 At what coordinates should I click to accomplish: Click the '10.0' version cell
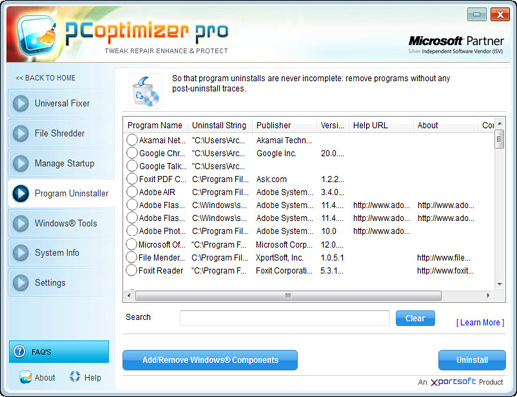[x=329, y=231]
